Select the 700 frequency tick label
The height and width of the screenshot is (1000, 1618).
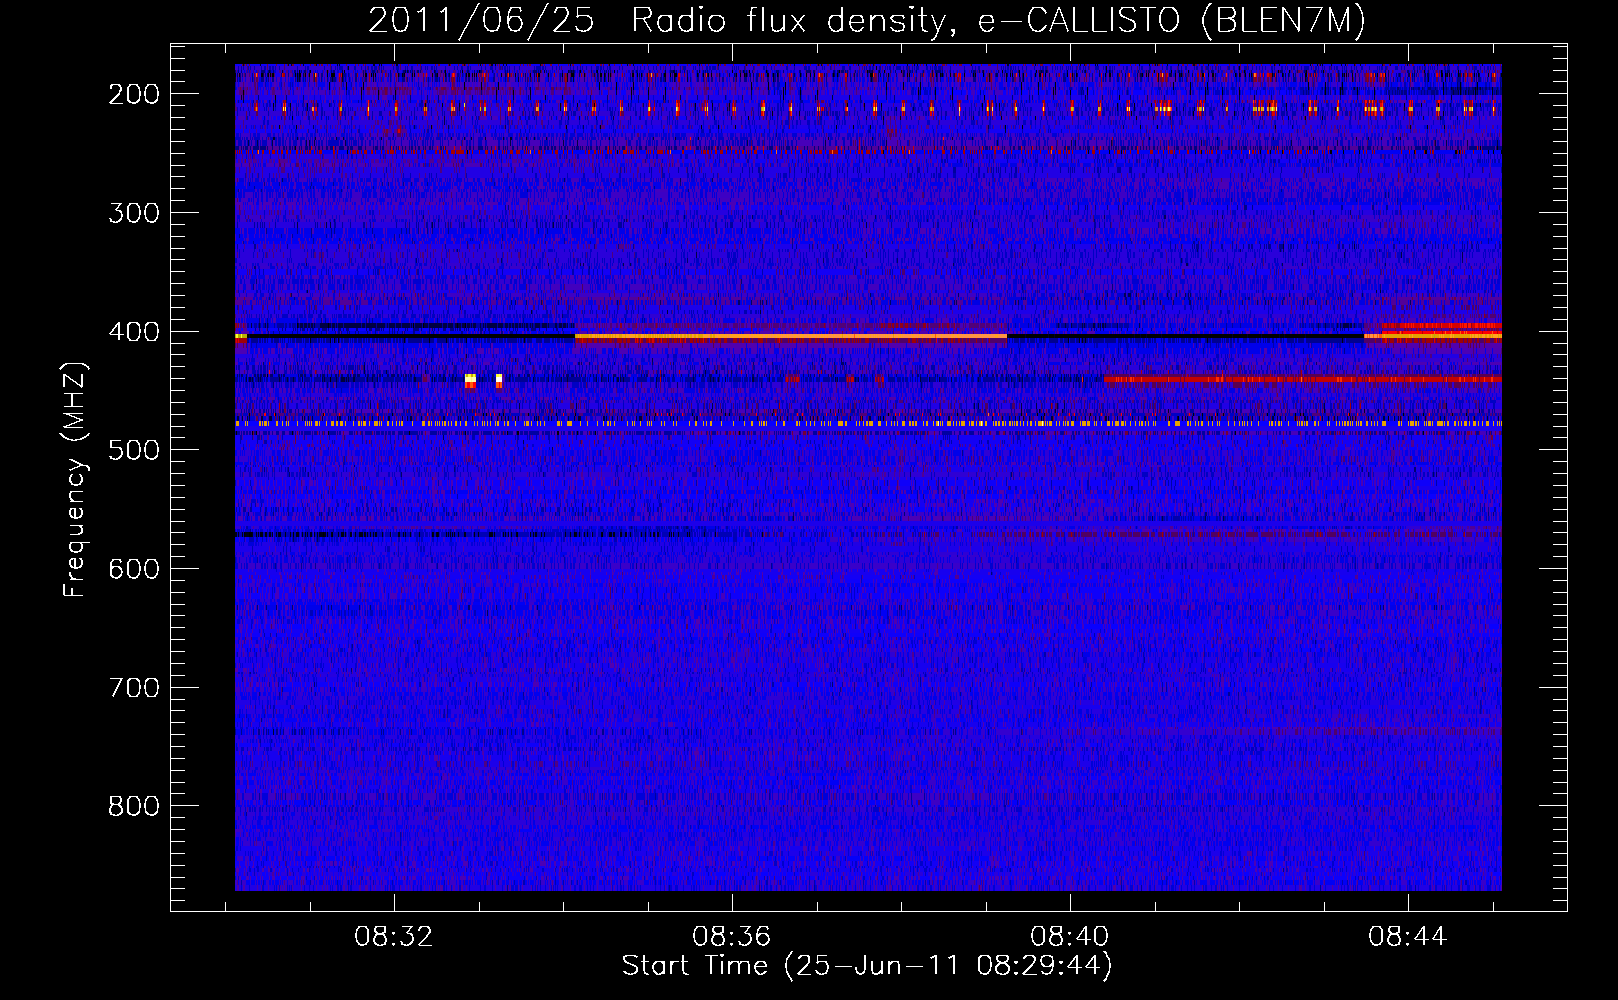tap(134, 688)
